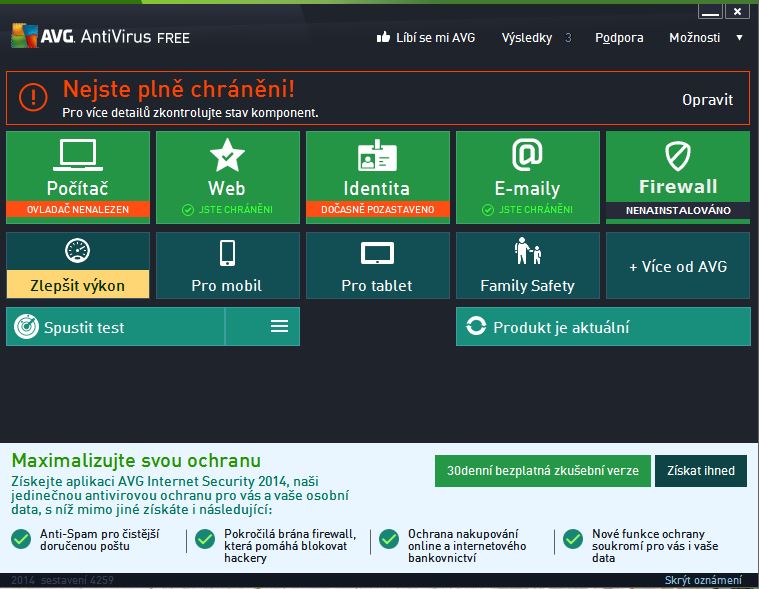759x589 pixels.
Task: Click green checkmark beside Anti-Spam feature
Action: 21,539
